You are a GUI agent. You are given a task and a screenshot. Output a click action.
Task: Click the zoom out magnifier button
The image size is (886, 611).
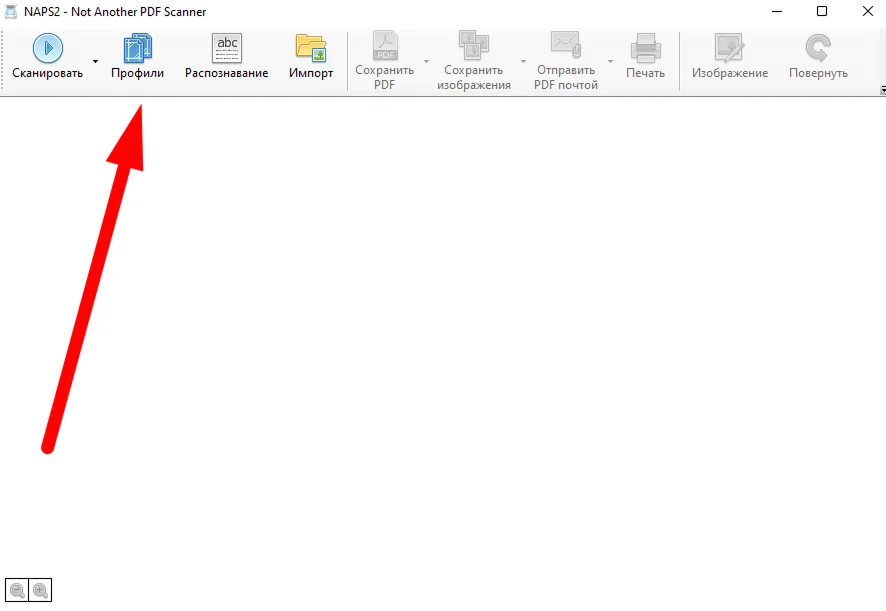pos(17,590)
